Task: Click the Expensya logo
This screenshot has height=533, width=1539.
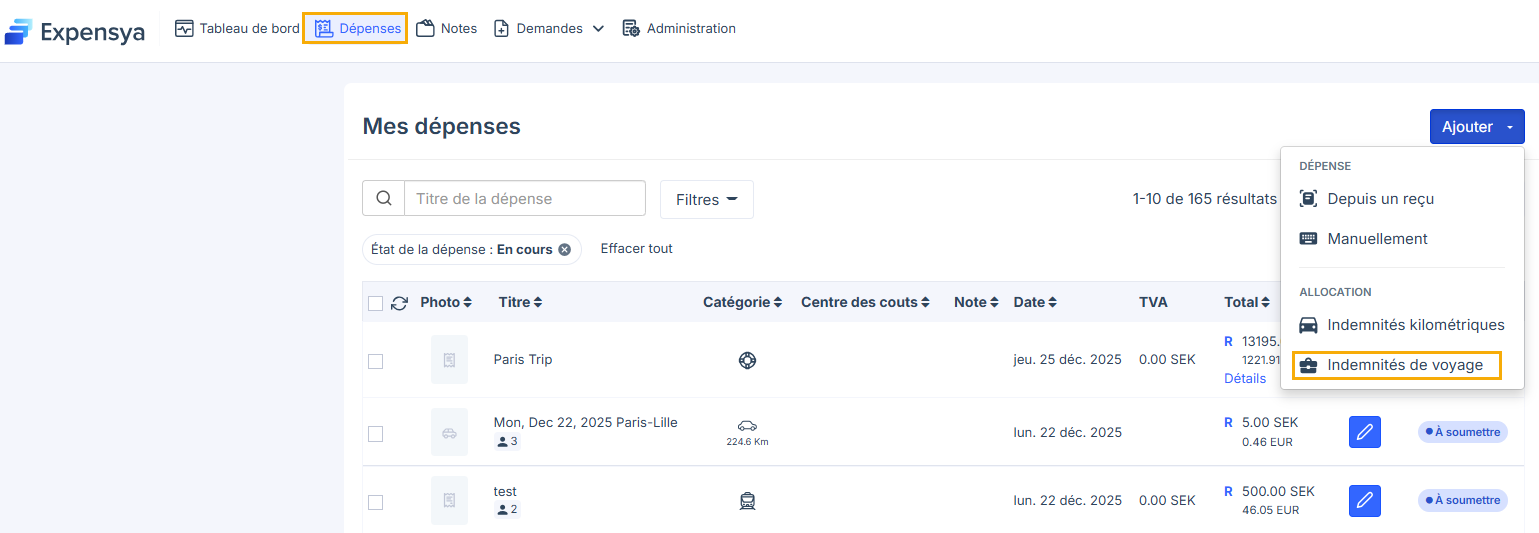Action: pyautogui.click(x=75, y=31)
